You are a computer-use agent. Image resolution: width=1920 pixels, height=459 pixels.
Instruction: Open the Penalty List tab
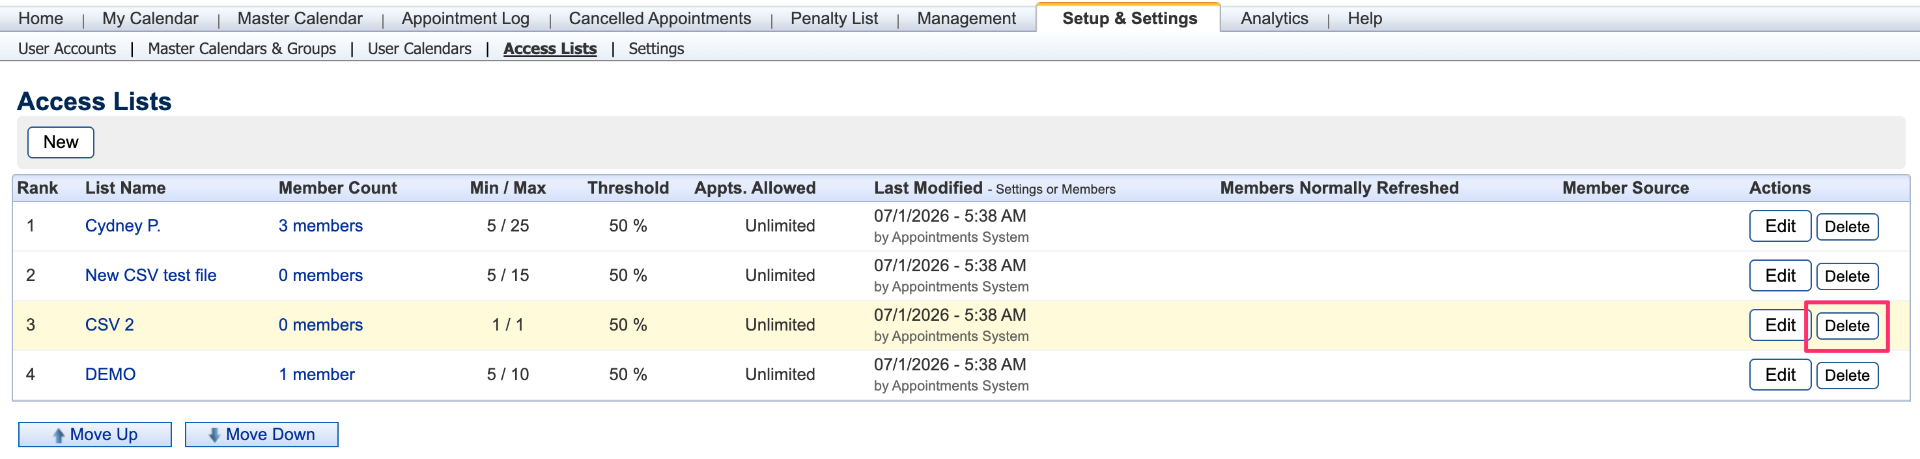[x=834, y=18]
